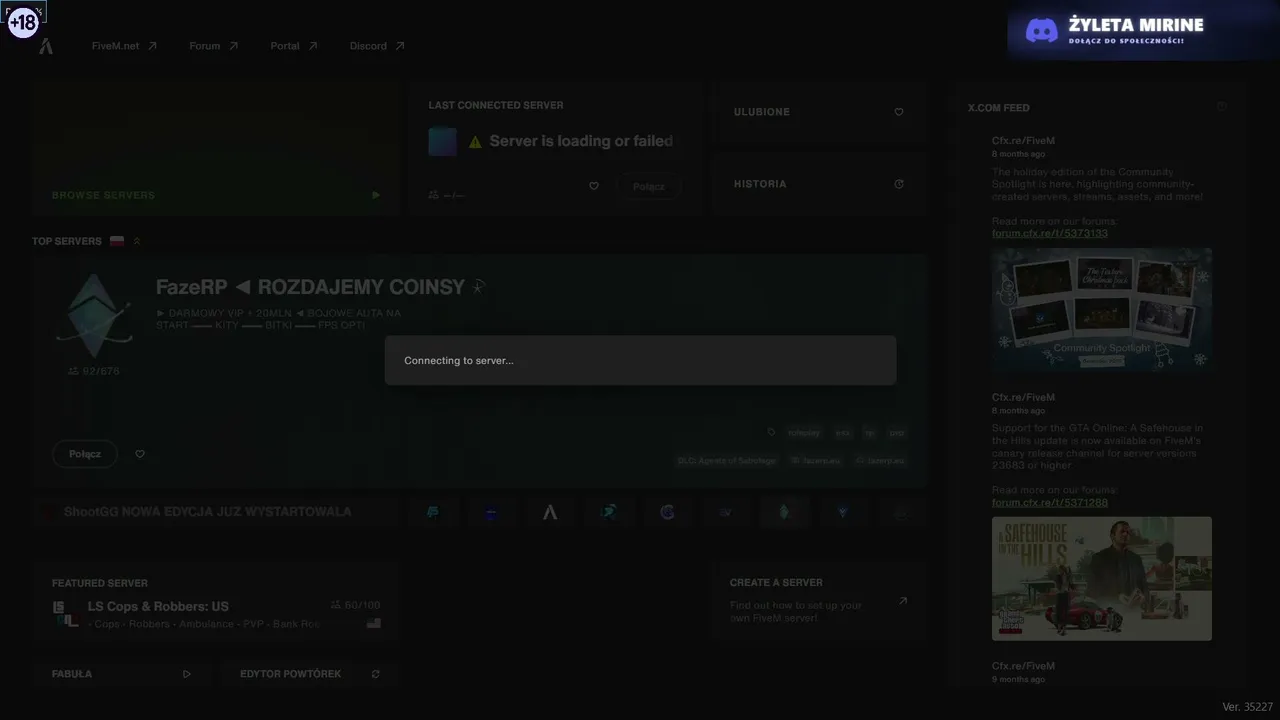Click the heart icon on Ulubione
The image size is (1280, 720).
pos(899,112)
